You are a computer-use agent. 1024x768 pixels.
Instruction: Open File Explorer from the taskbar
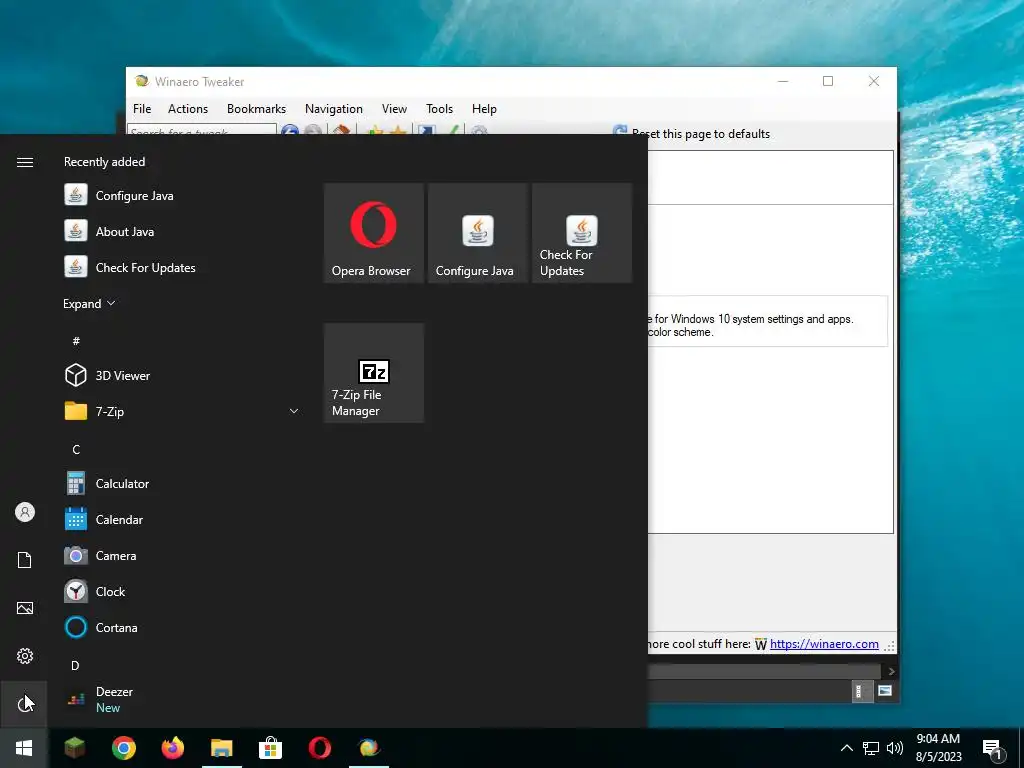221,748
